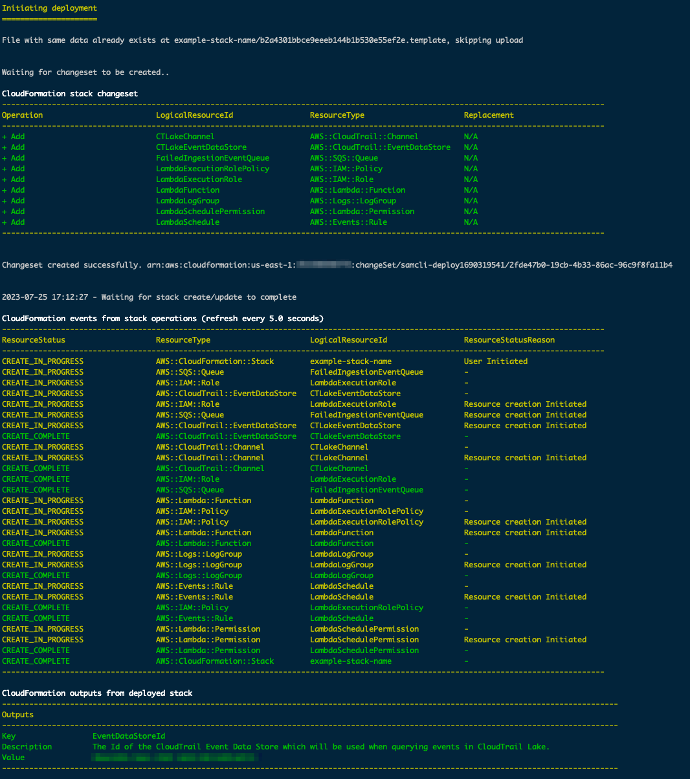Select "LogicalResourceId" header in the events table

coord(349,340)
